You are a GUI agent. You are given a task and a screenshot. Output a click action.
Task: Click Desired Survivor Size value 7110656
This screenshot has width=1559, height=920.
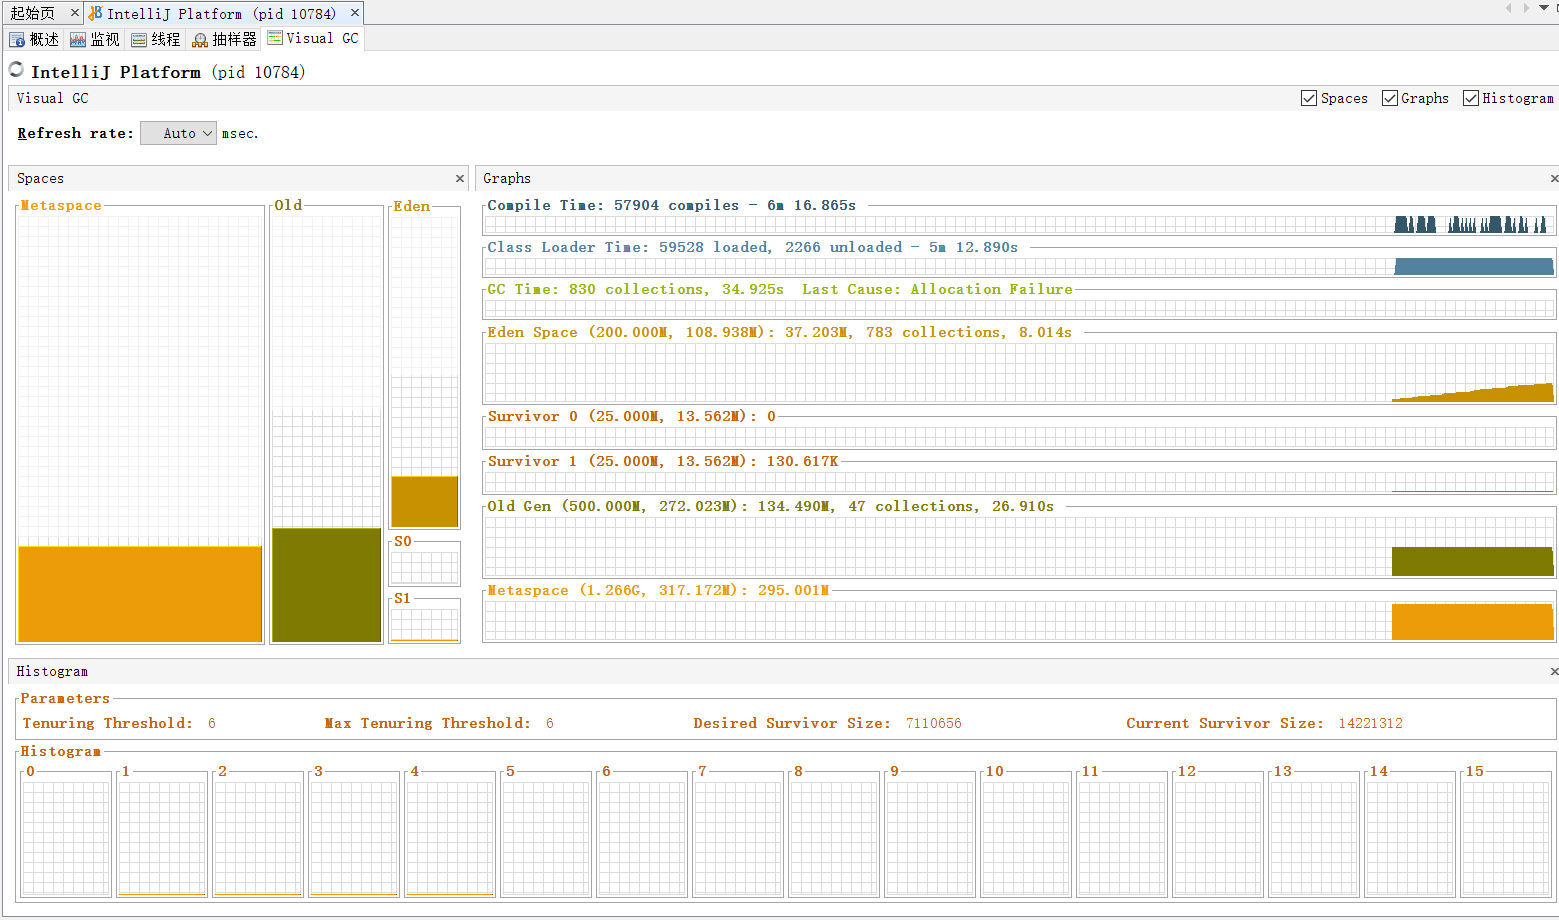tap(933, 723)
